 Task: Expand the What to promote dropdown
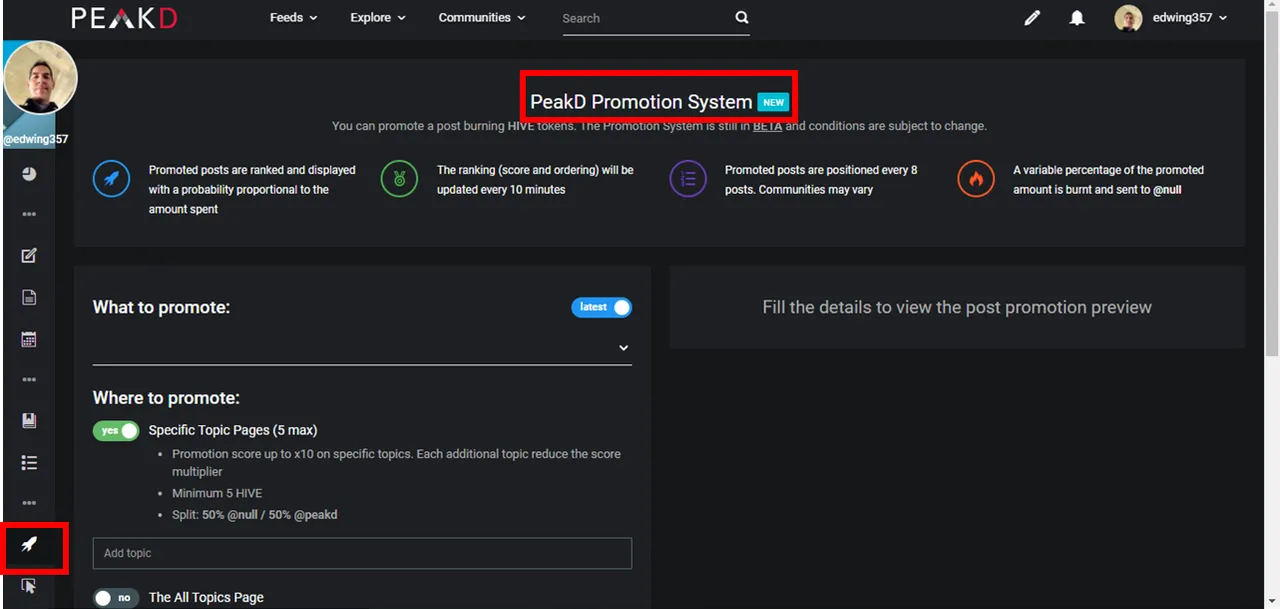coord(362,348)
